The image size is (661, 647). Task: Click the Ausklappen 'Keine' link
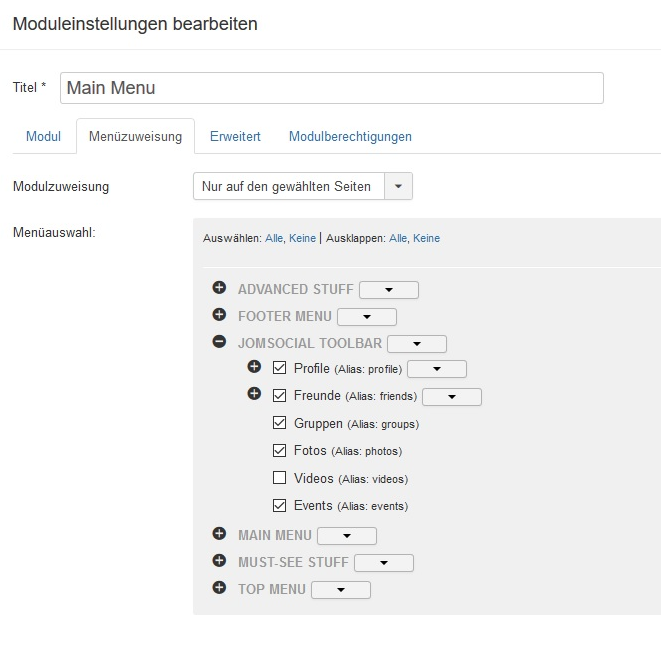click(426, 238)
